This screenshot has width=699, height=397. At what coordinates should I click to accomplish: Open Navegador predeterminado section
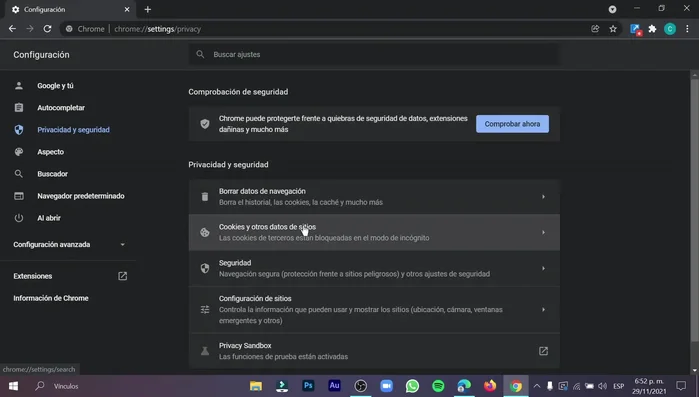81,196
